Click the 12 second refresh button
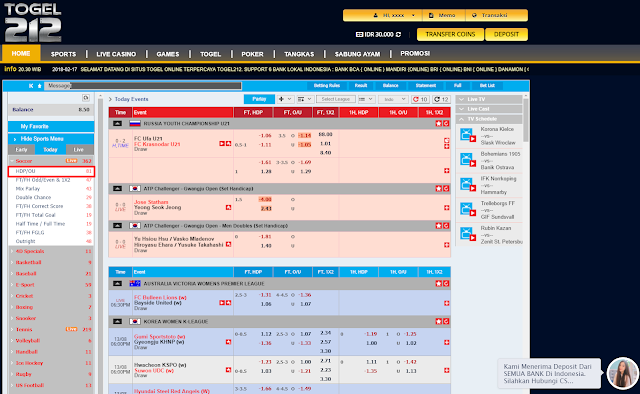Viewport: 640px width, 394px height. (x=441, y=99)
